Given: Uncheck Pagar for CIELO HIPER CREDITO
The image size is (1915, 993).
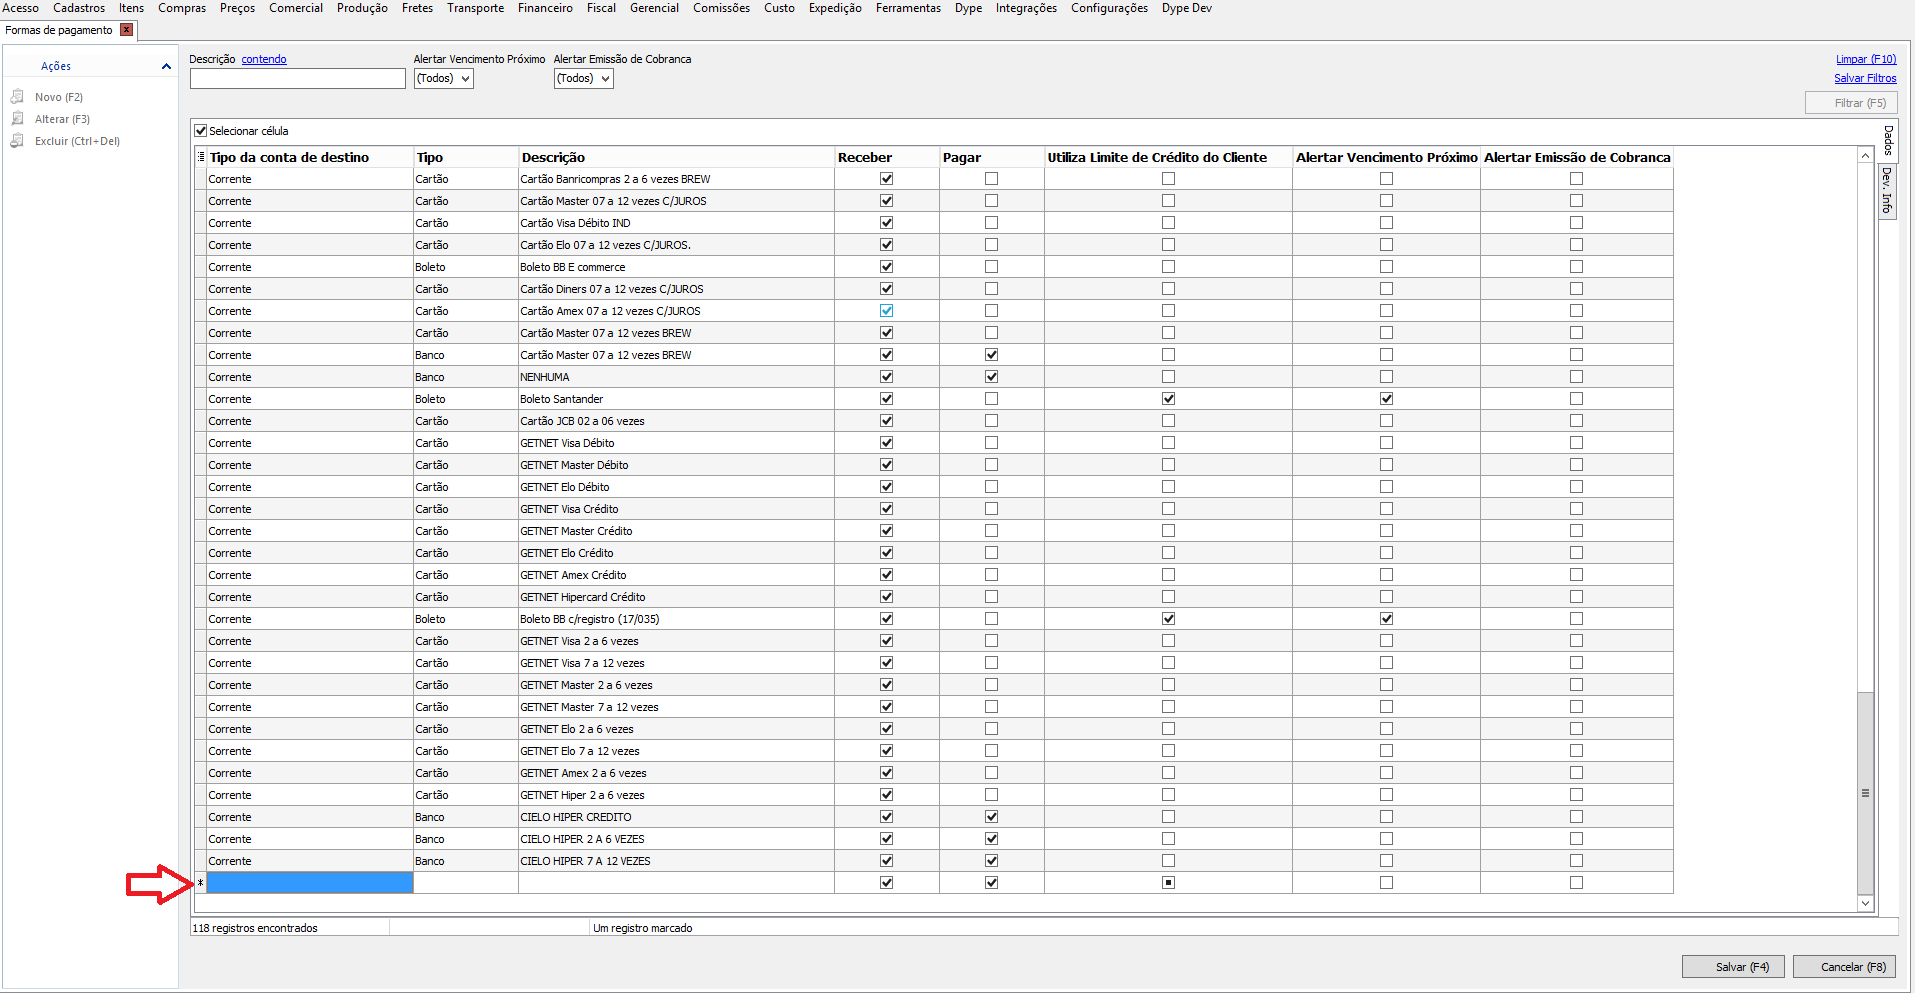Looking at the screenshot, I should (x=991, y=817).
